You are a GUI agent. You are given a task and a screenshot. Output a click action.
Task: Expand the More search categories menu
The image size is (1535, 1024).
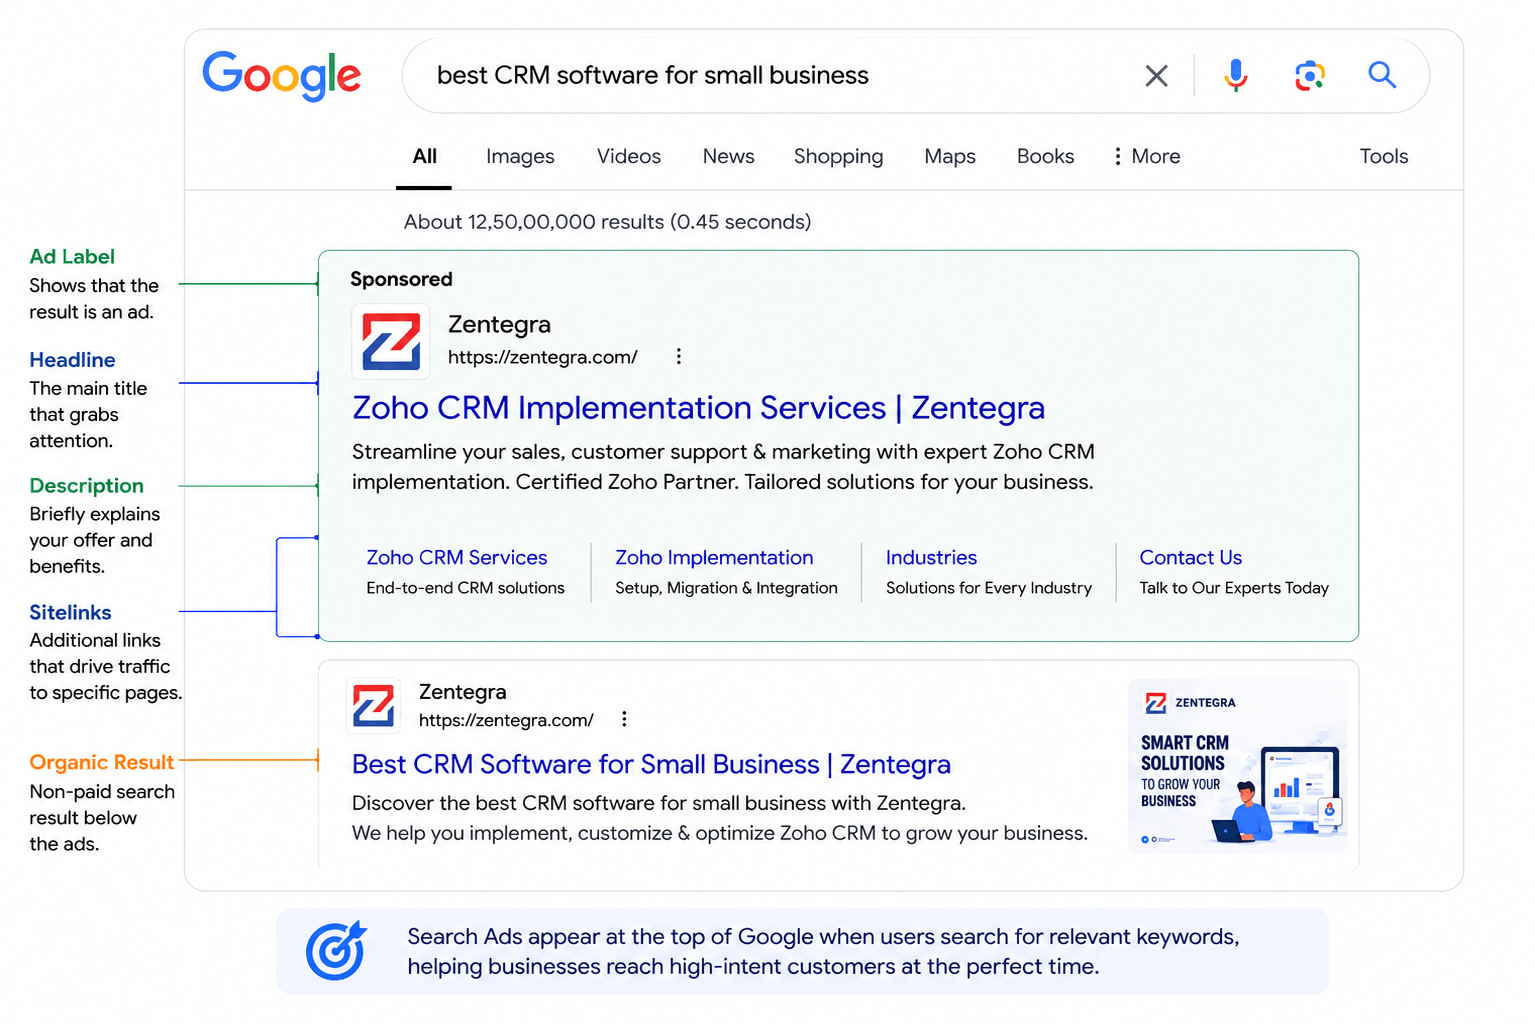tap(1147, 157)
